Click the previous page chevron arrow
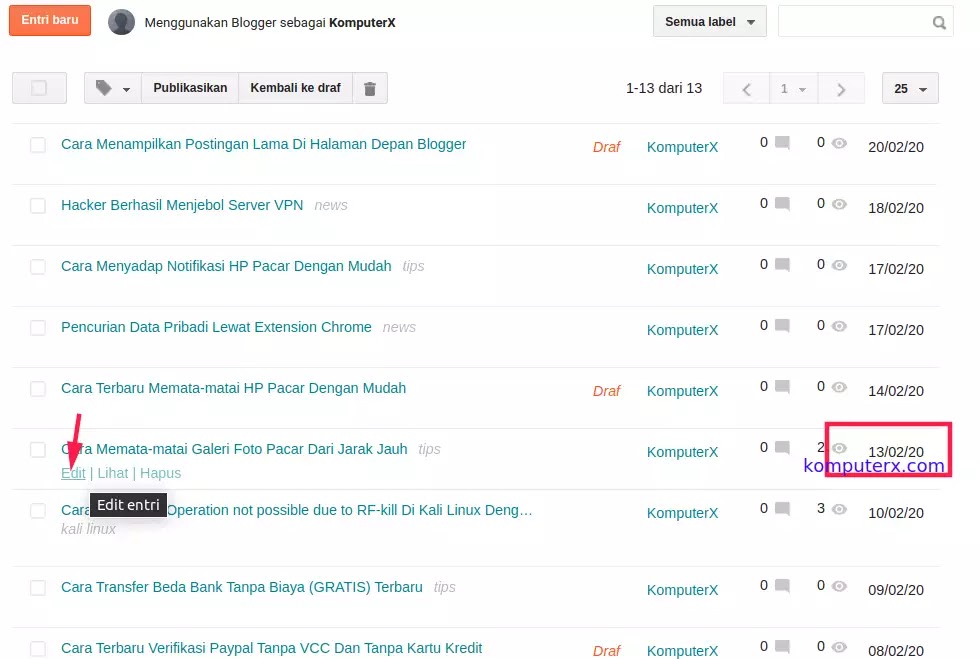 pyautogui.click(x=746, y=88)
